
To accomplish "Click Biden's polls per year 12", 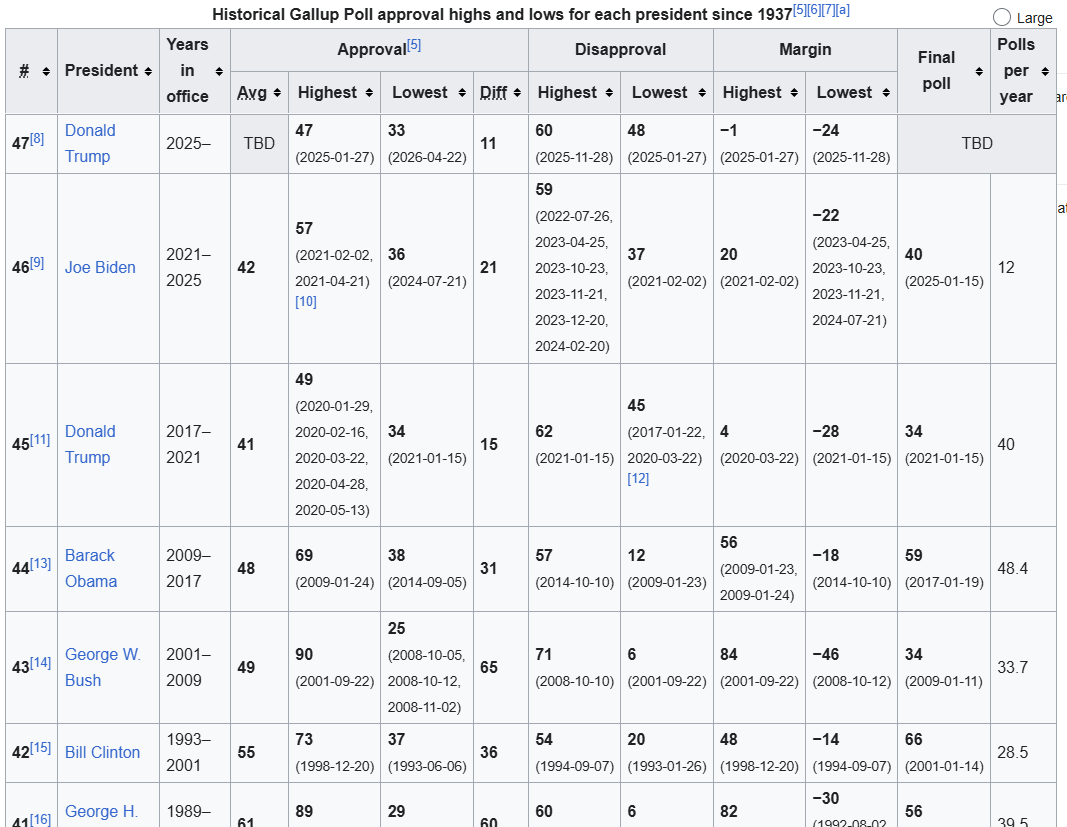I will [x=1006, y=267].
